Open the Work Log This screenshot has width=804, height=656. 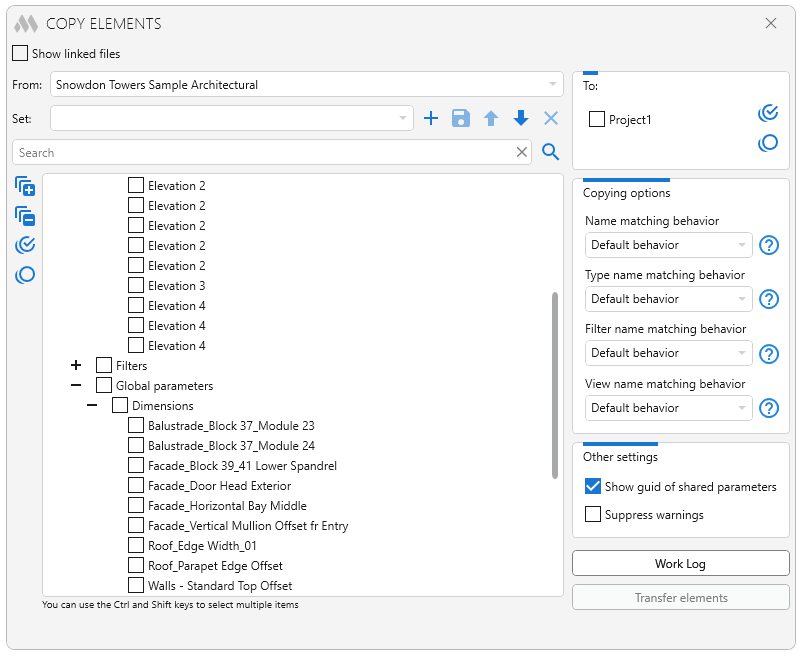point(680,563)
